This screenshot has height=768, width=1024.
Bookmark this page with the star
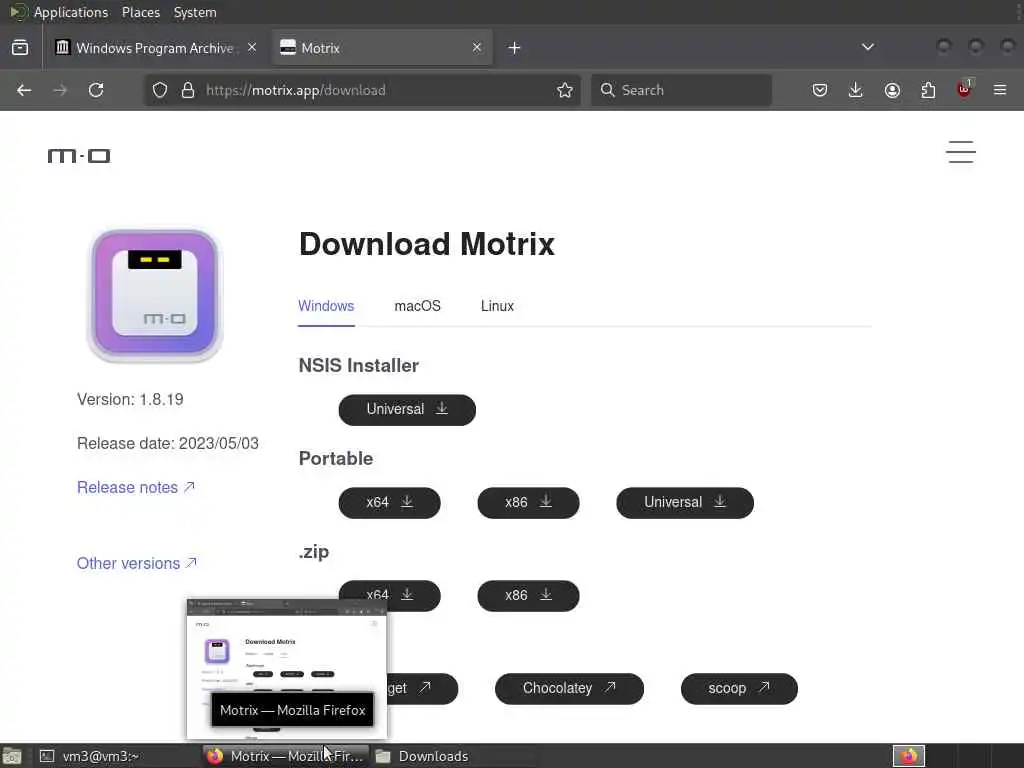pyautogui.click(x=565, y=90)
